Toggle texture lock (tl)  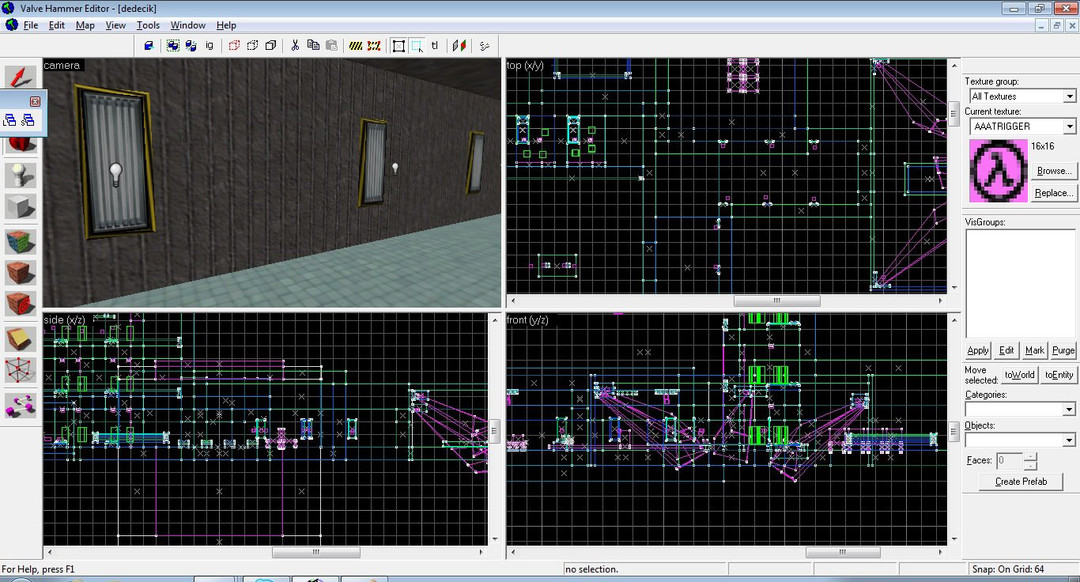click(x=435, y=45)
